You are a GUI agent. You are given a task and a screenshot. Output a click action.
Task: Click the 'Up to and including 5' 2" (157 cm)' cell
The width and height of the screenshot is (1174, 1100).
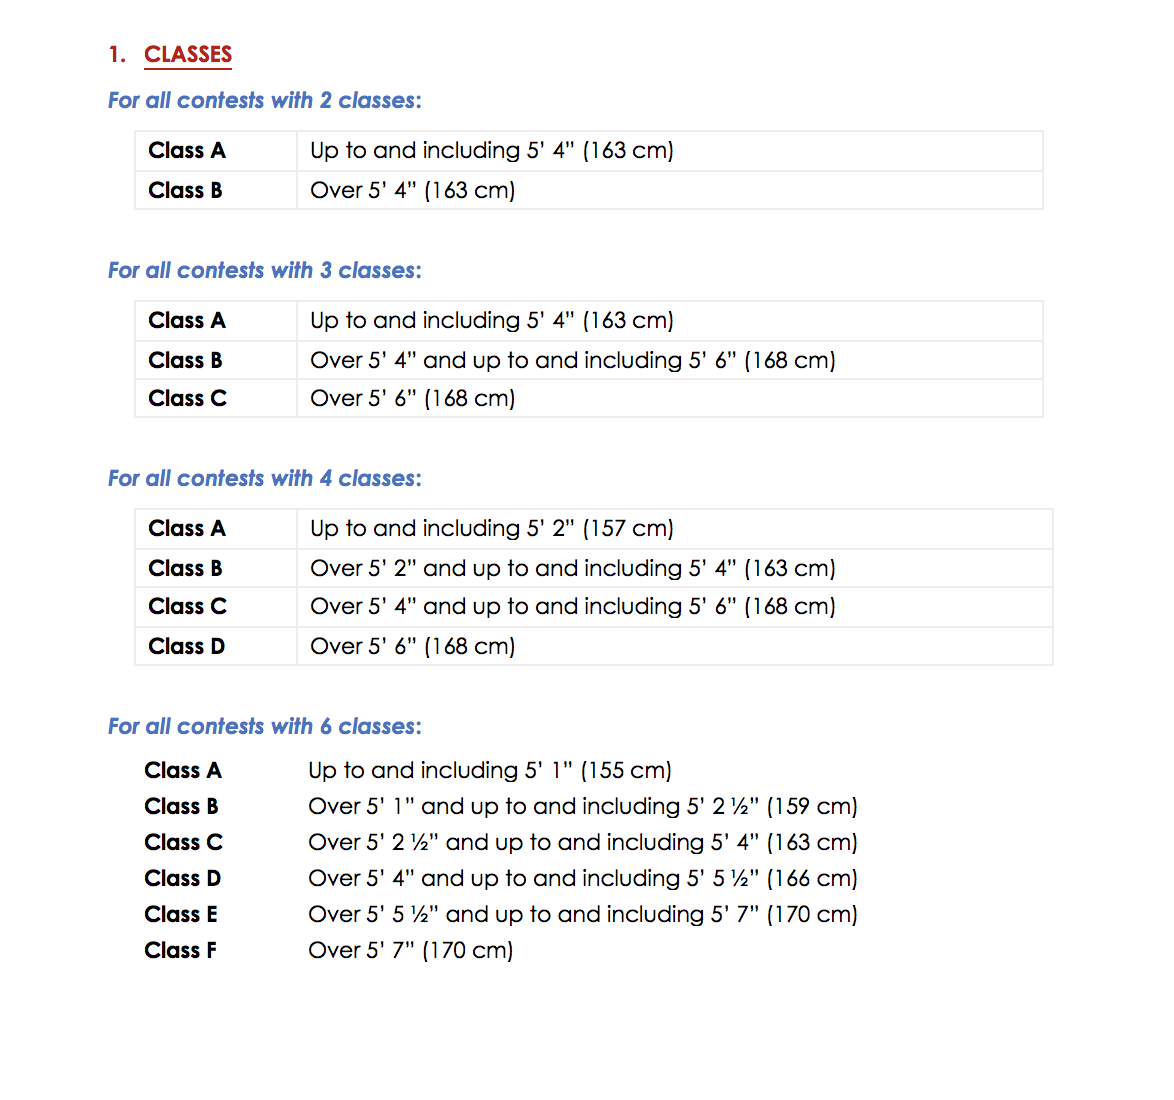[x=491, y=529]
